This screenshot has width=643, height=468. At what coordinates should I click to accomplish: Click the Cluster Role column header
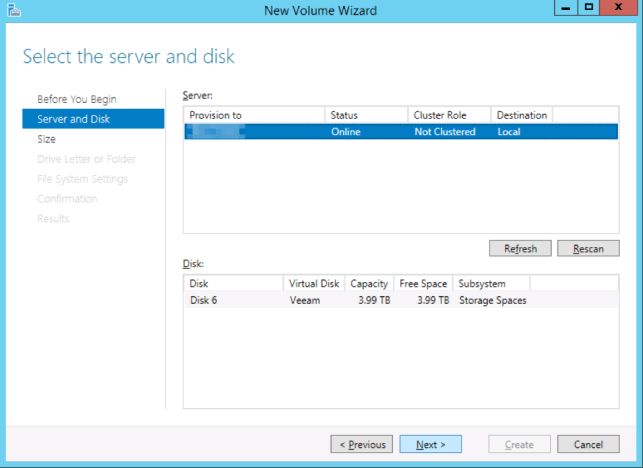449,115
